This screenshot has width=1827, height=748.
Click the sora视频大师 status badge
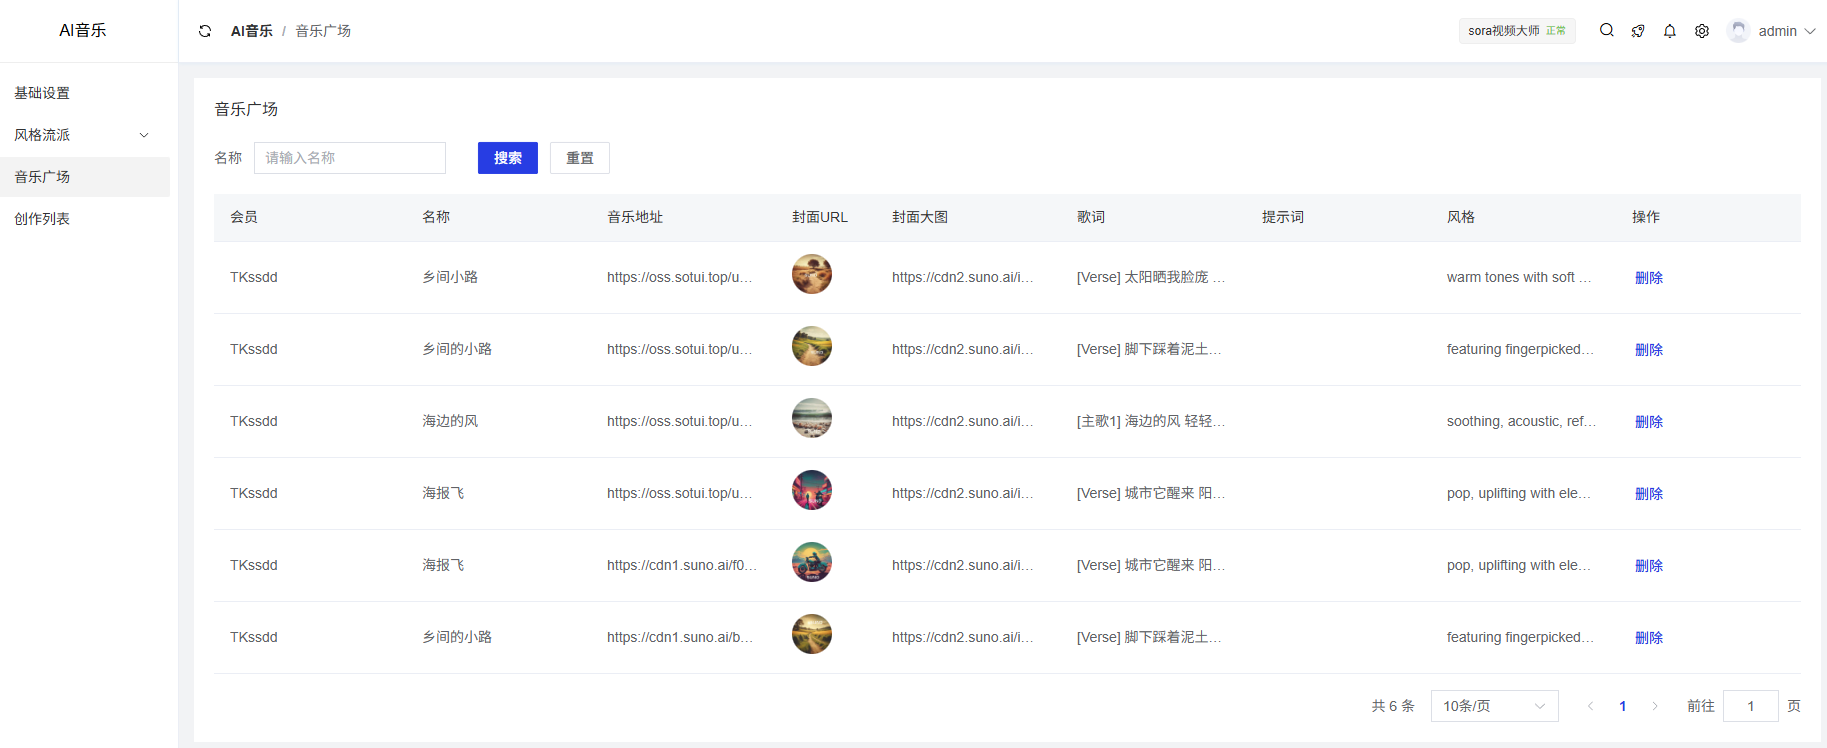(1516, 31)
